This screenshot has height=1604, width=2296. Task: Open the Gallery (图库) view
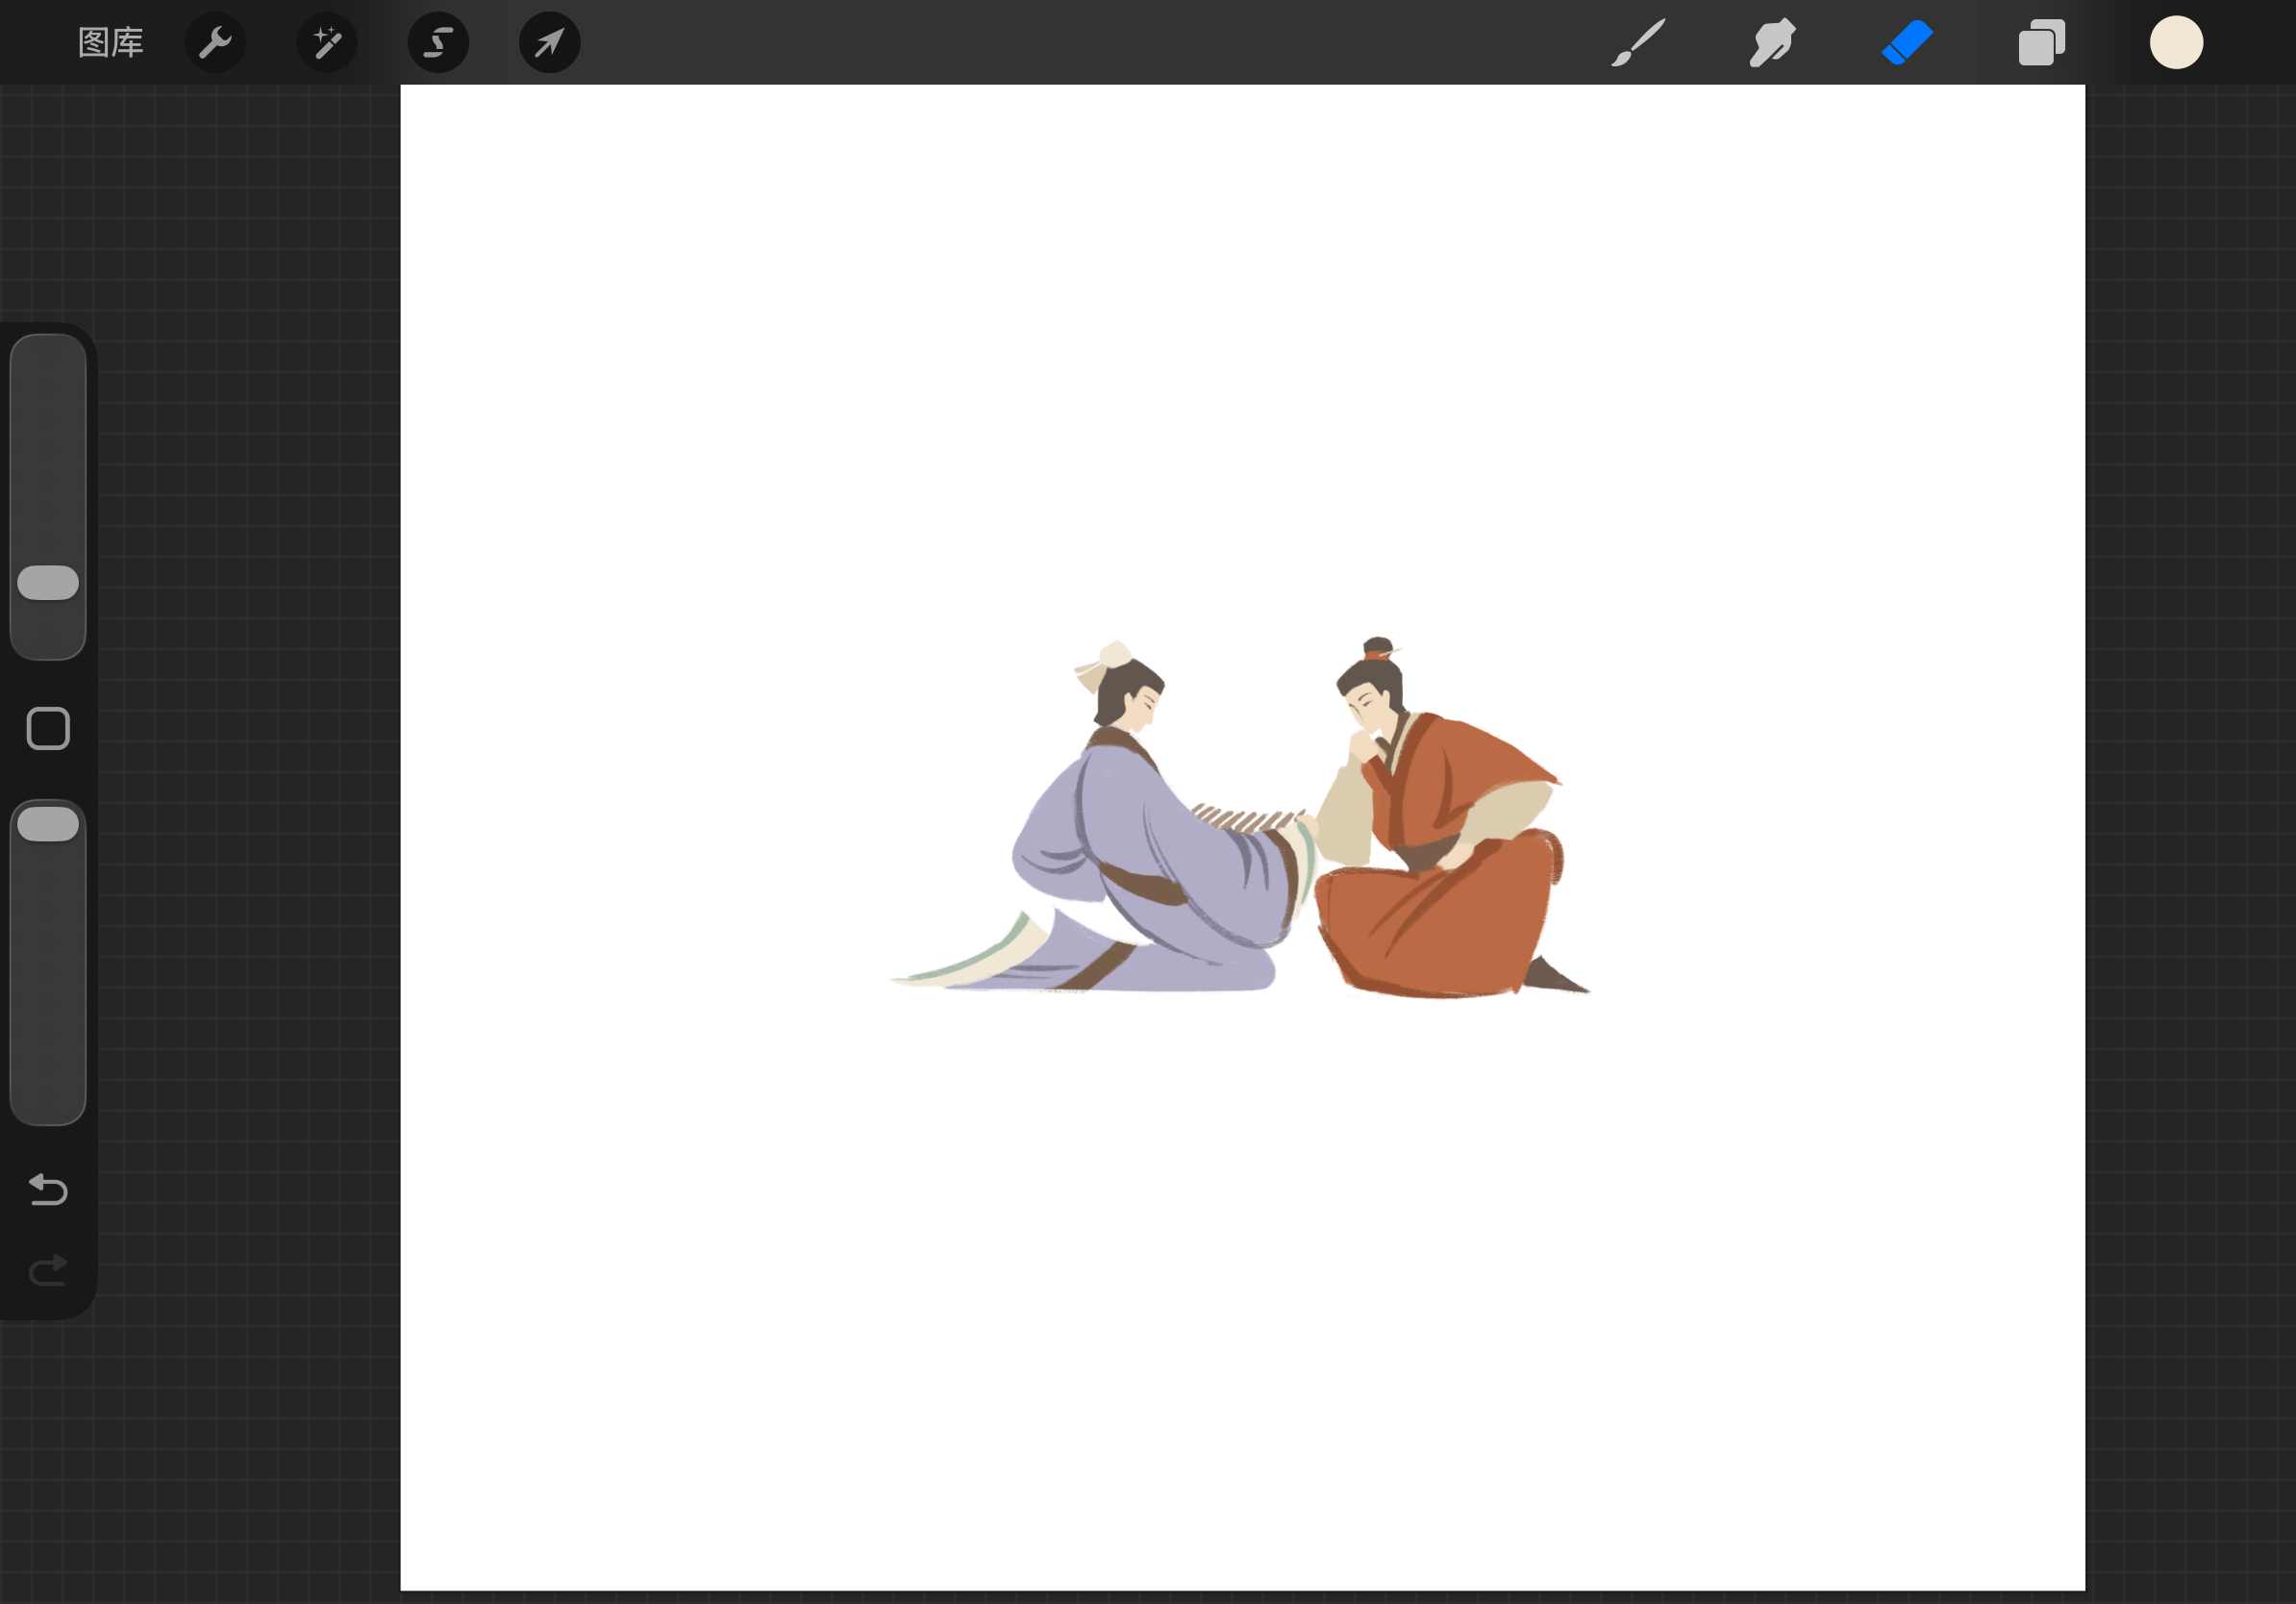(111, 43)
